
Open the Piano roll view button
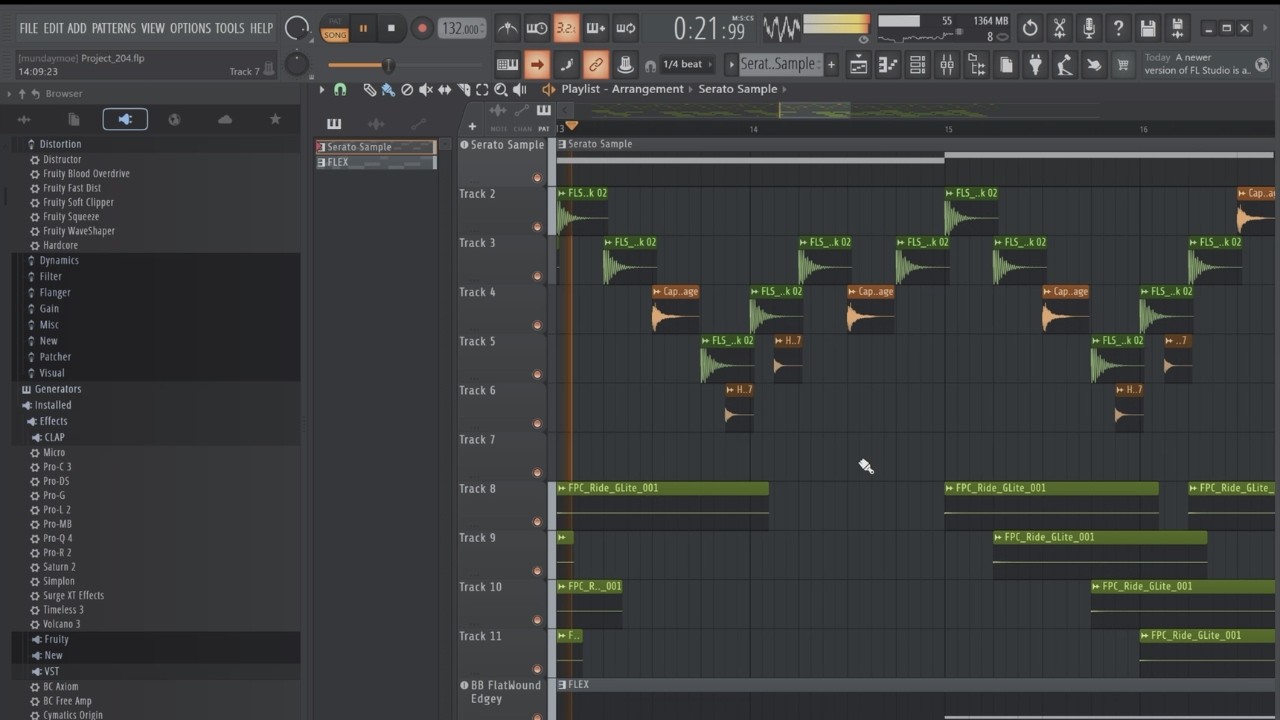click(x=888, y=65)
